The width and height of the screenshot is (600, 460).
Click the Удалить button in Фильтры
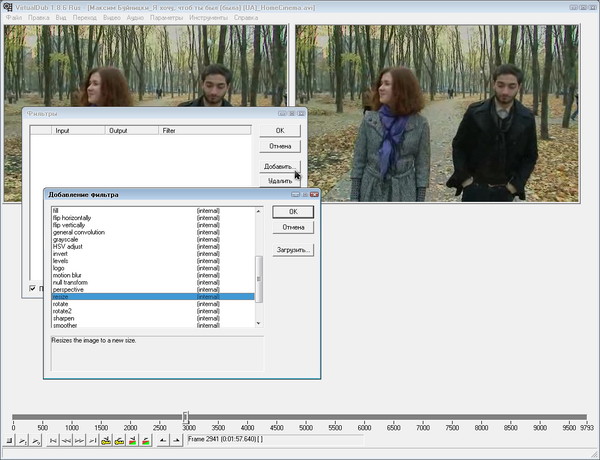[280, 181]
